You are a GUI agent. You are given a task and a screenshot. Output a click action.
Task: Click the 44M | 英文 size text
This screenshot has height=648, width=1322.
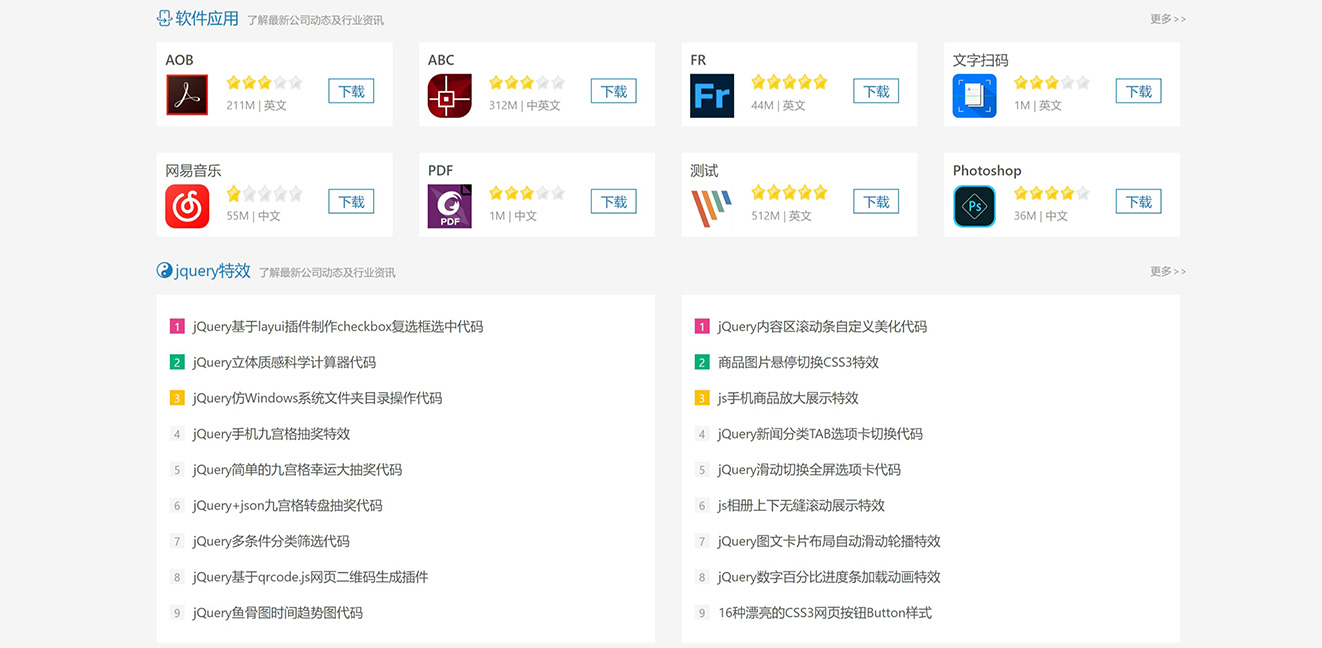[778, 105]
